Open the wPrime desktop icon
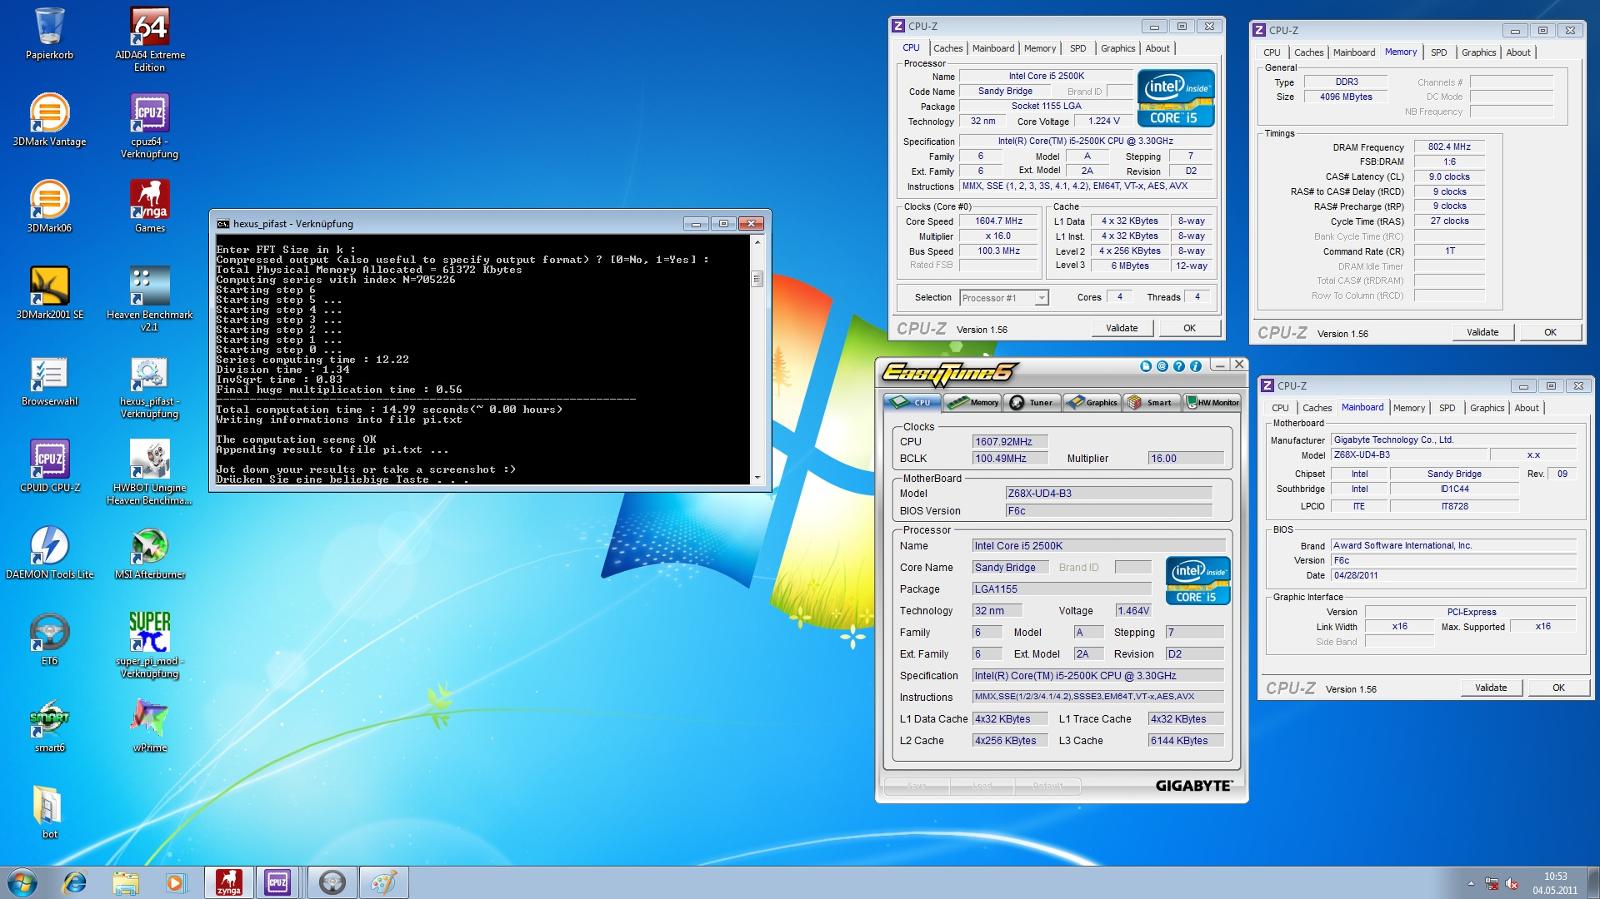This screenshot has width=1600, height=899. [150, 726]
